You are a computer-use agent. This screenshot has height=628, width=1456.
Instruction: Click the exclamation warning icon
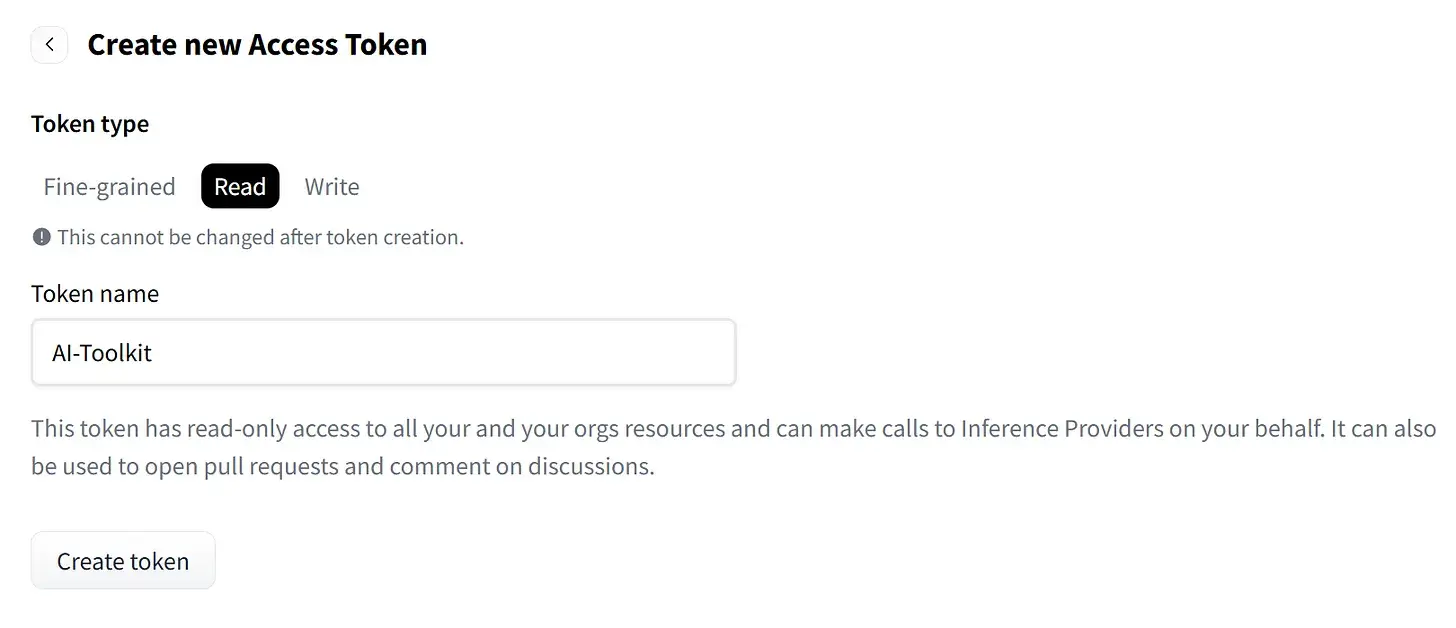(41, 237)
